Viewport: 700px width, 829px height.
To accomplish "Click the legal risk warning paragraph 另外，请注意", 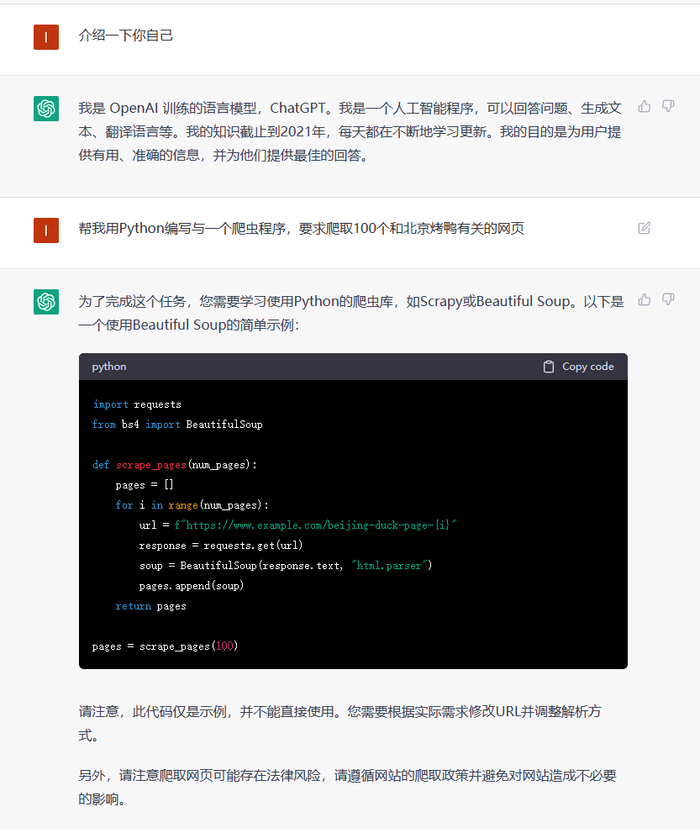I will tap(347, 787).
